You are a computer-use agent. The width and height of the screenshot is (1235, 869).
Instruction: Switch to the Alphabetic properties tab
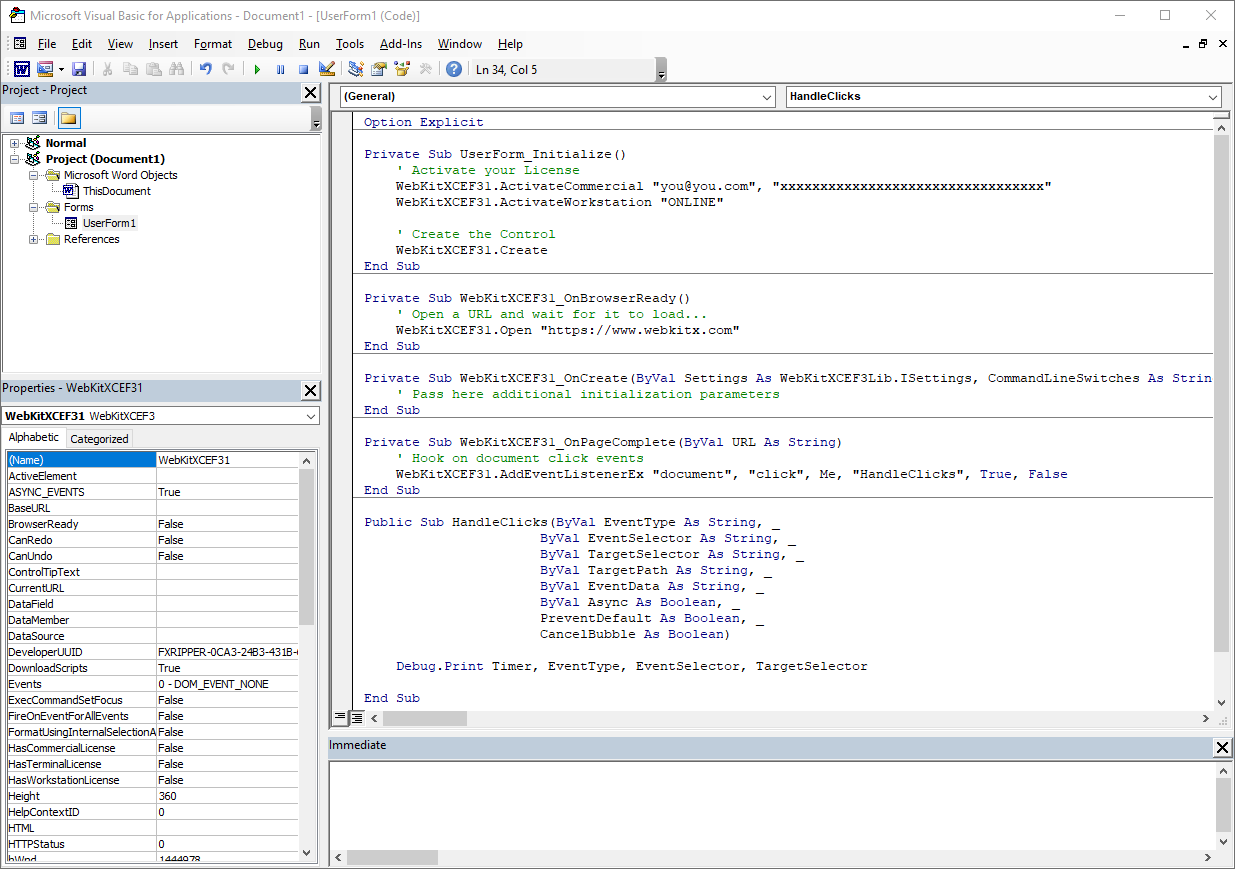pos(34,437)
